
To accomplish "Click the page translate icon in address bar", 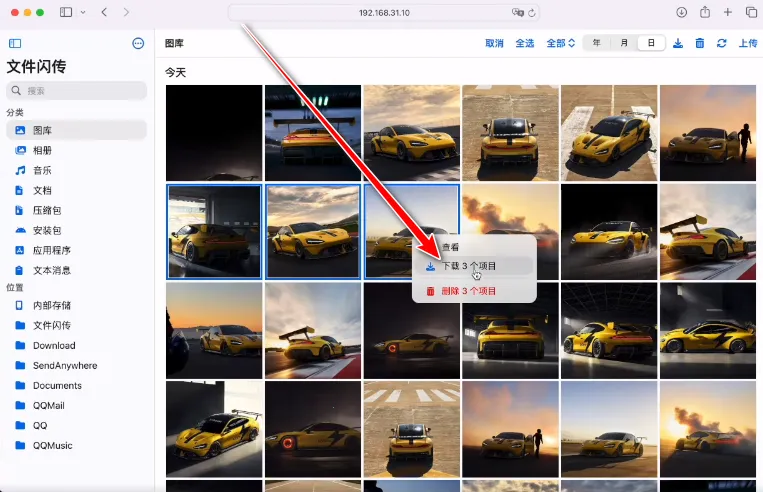I will (518, 12).
